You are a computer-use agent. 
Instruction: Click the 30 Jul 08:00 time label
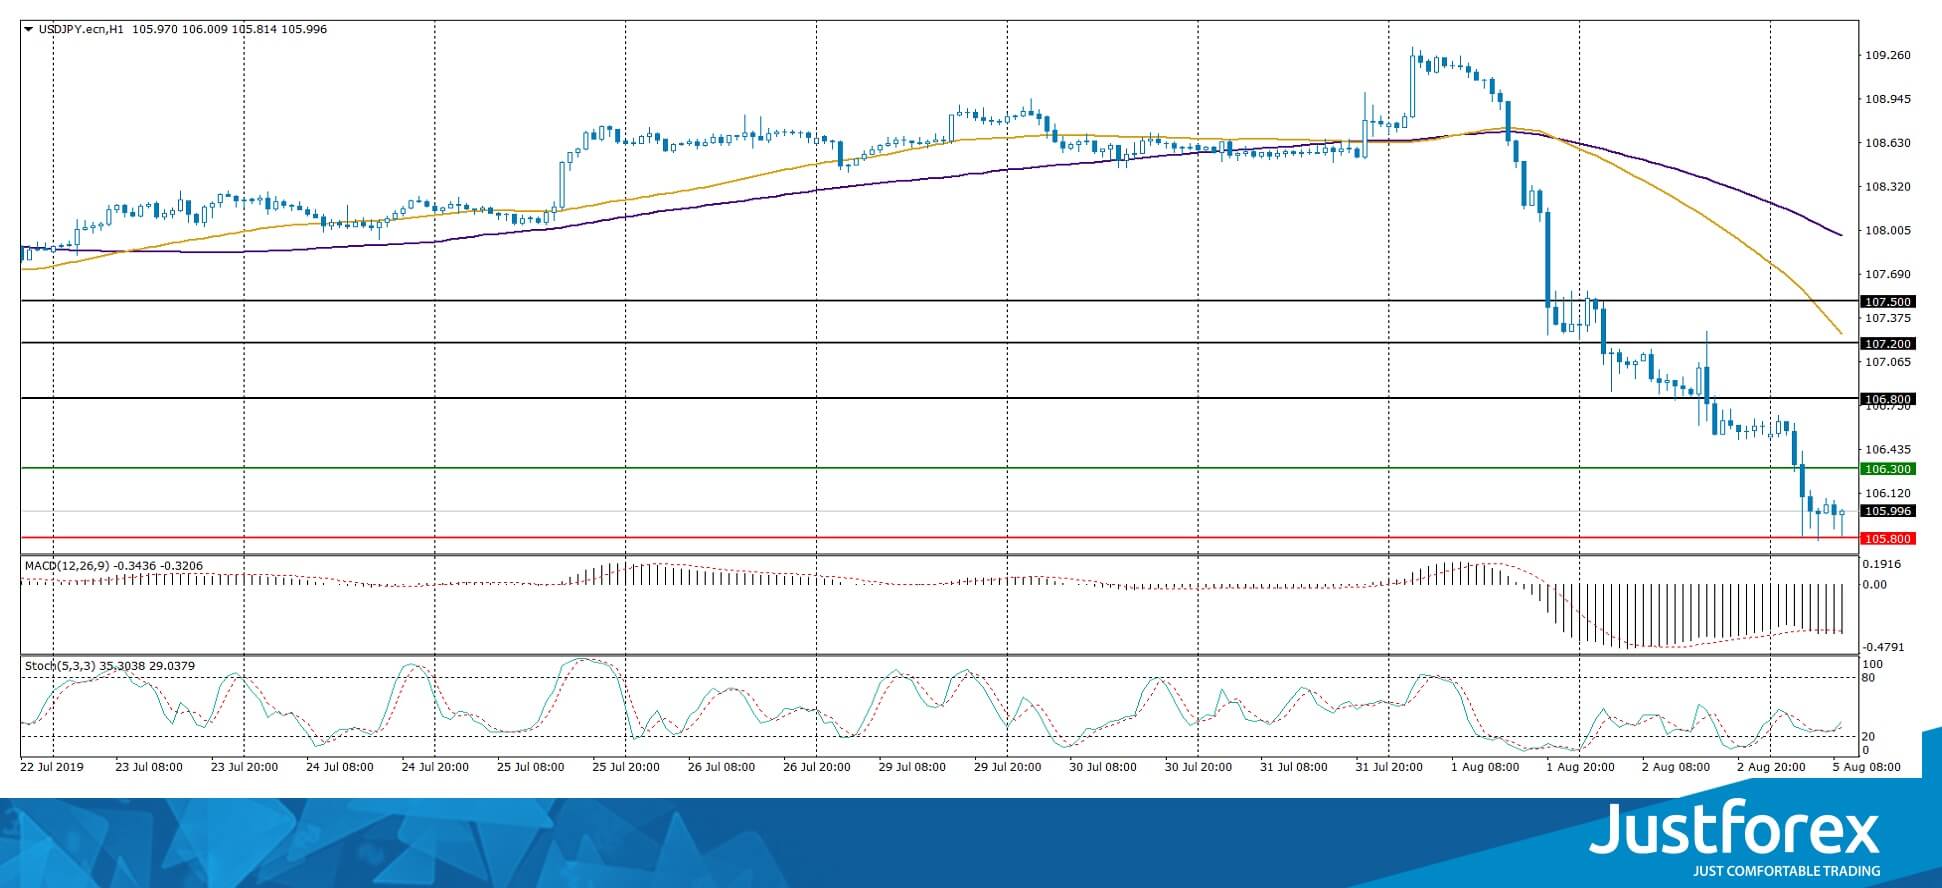1103,767
